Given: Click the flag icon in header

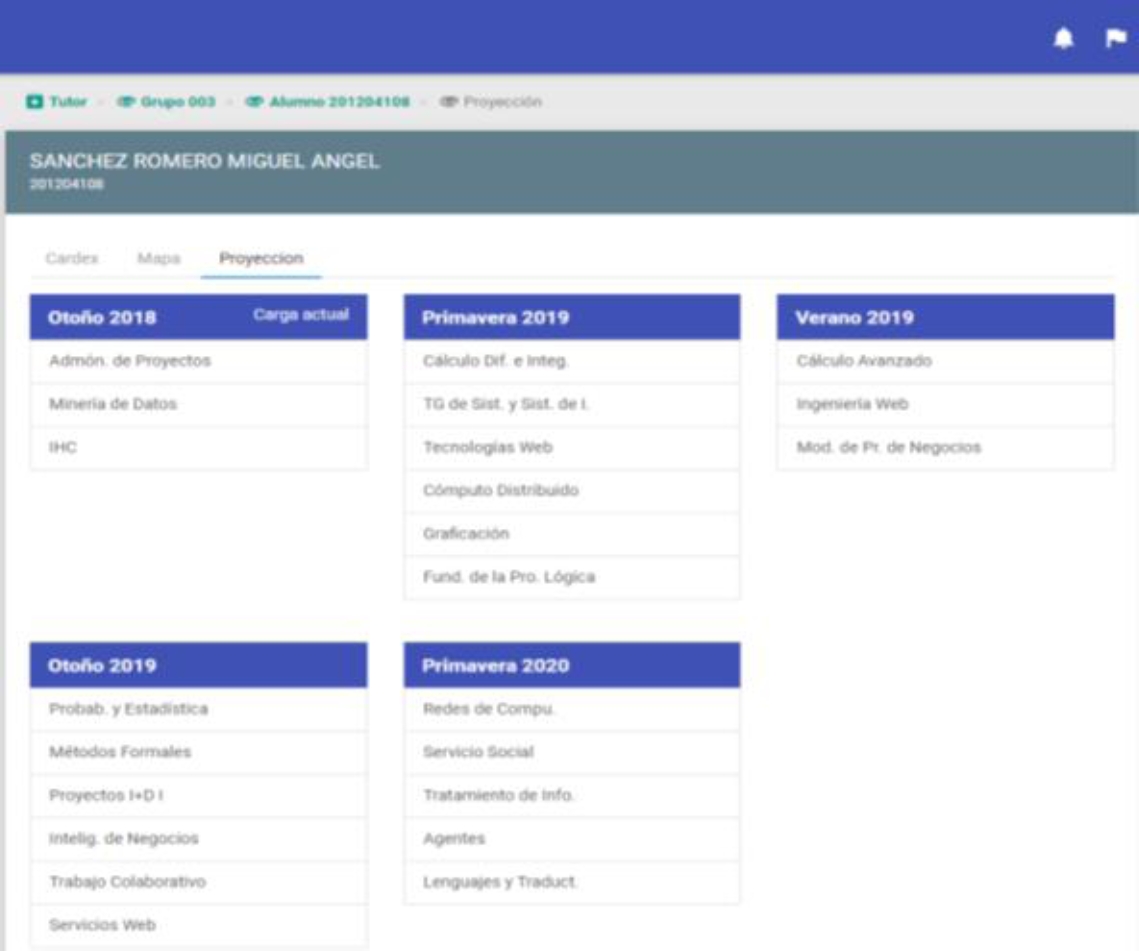Looking at the screenshot, I should click(x=1114, y=38).
